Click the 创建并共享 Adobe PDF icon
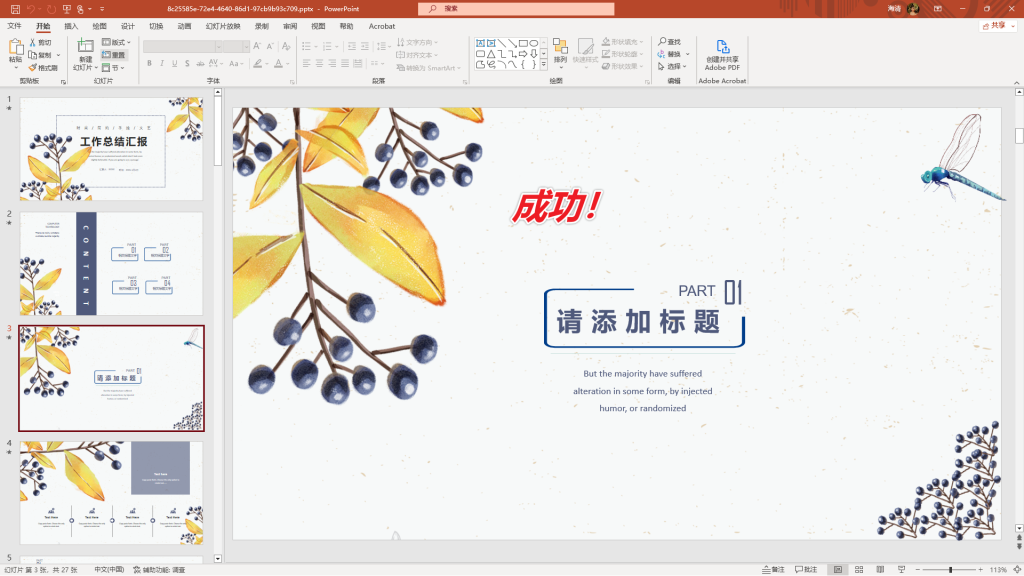 (x=721, y=50)
